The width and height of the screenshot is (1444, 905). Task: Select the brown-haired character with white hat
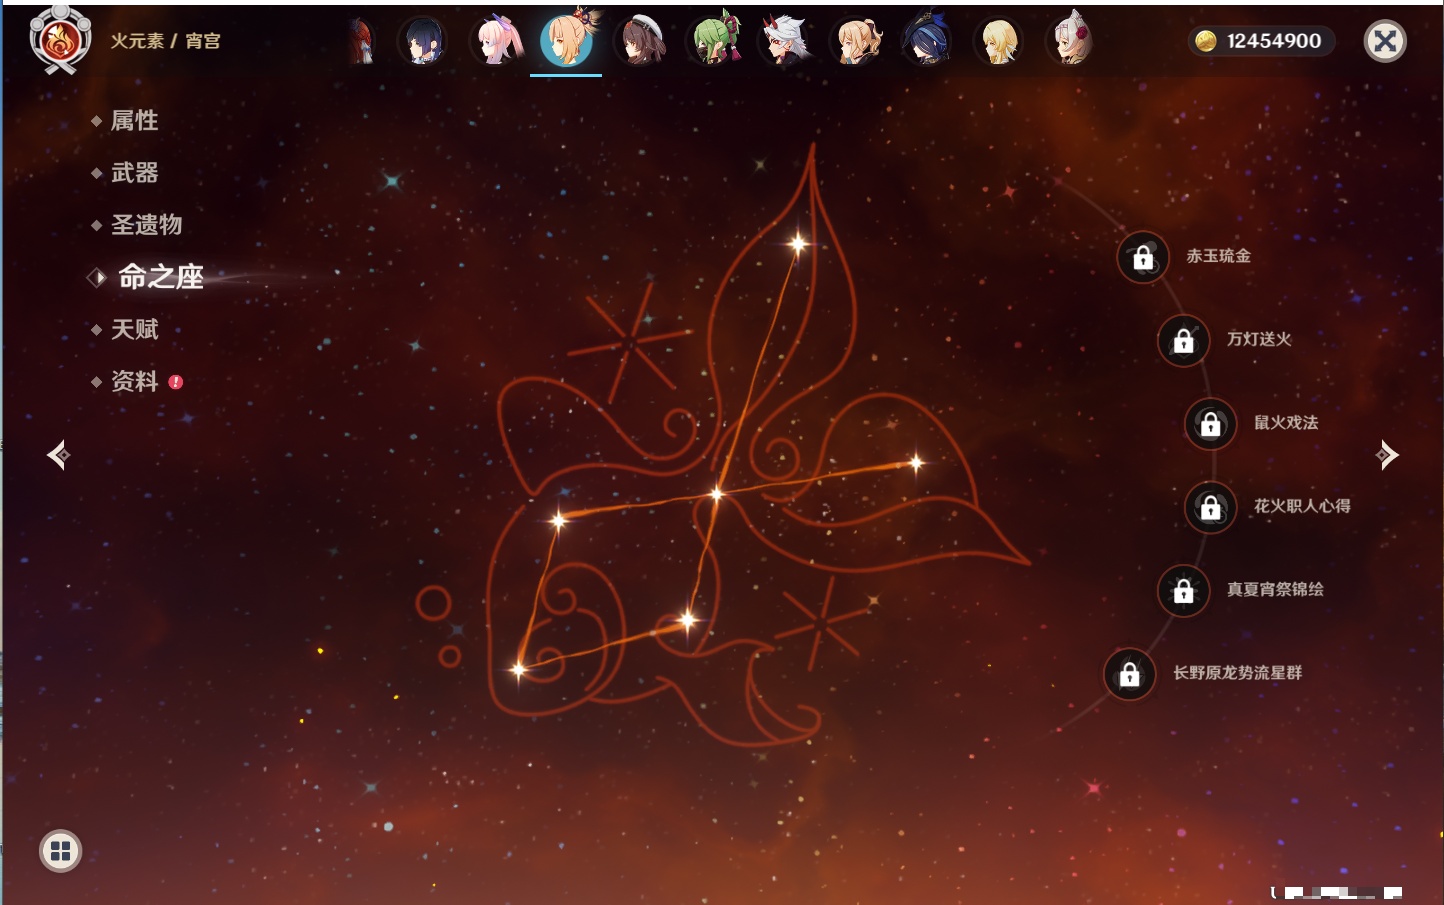639,41
